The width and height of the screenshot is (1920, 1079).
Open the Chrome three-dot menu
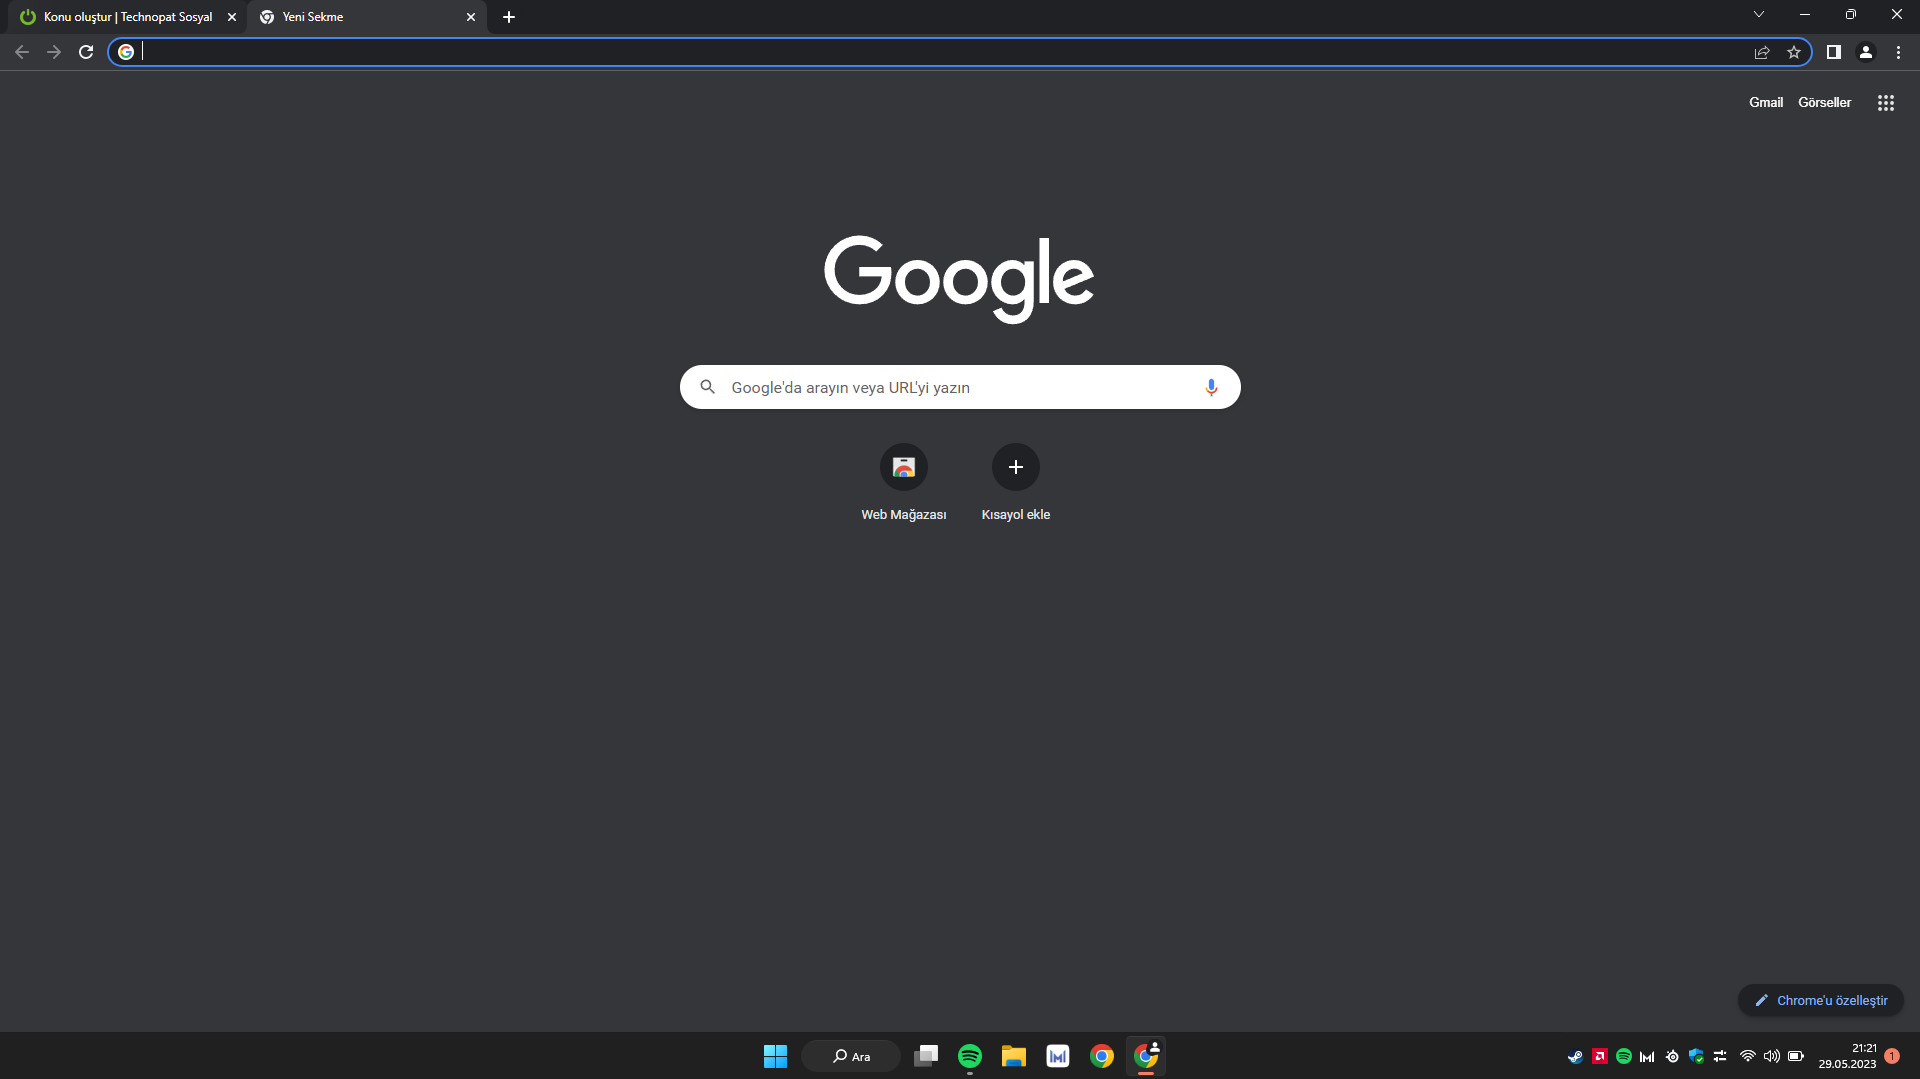(x=1898, y=52)
